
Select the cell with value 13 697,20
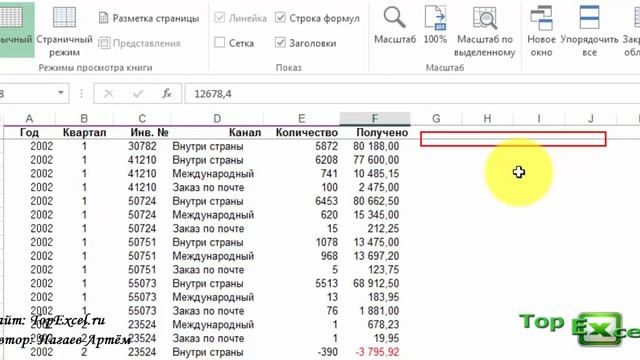tap(375, 256)
